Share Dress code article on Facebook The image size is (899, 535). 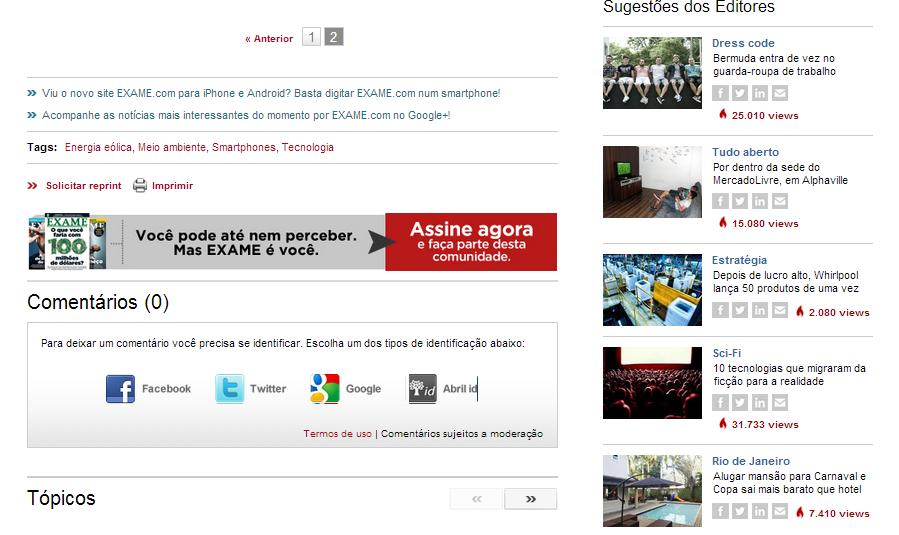pyautogui.click(x=720, y=94)
